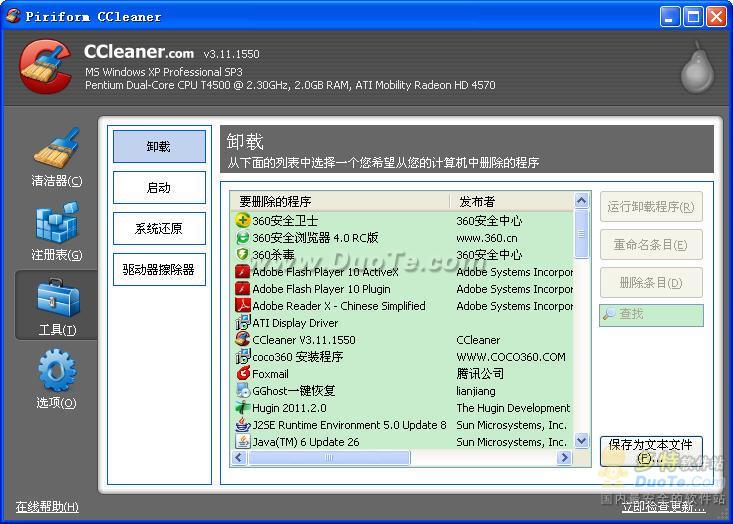The image size is (733, 524).
Task: Click the vertical scrollbar down arrow
Action: pos(582,440)
